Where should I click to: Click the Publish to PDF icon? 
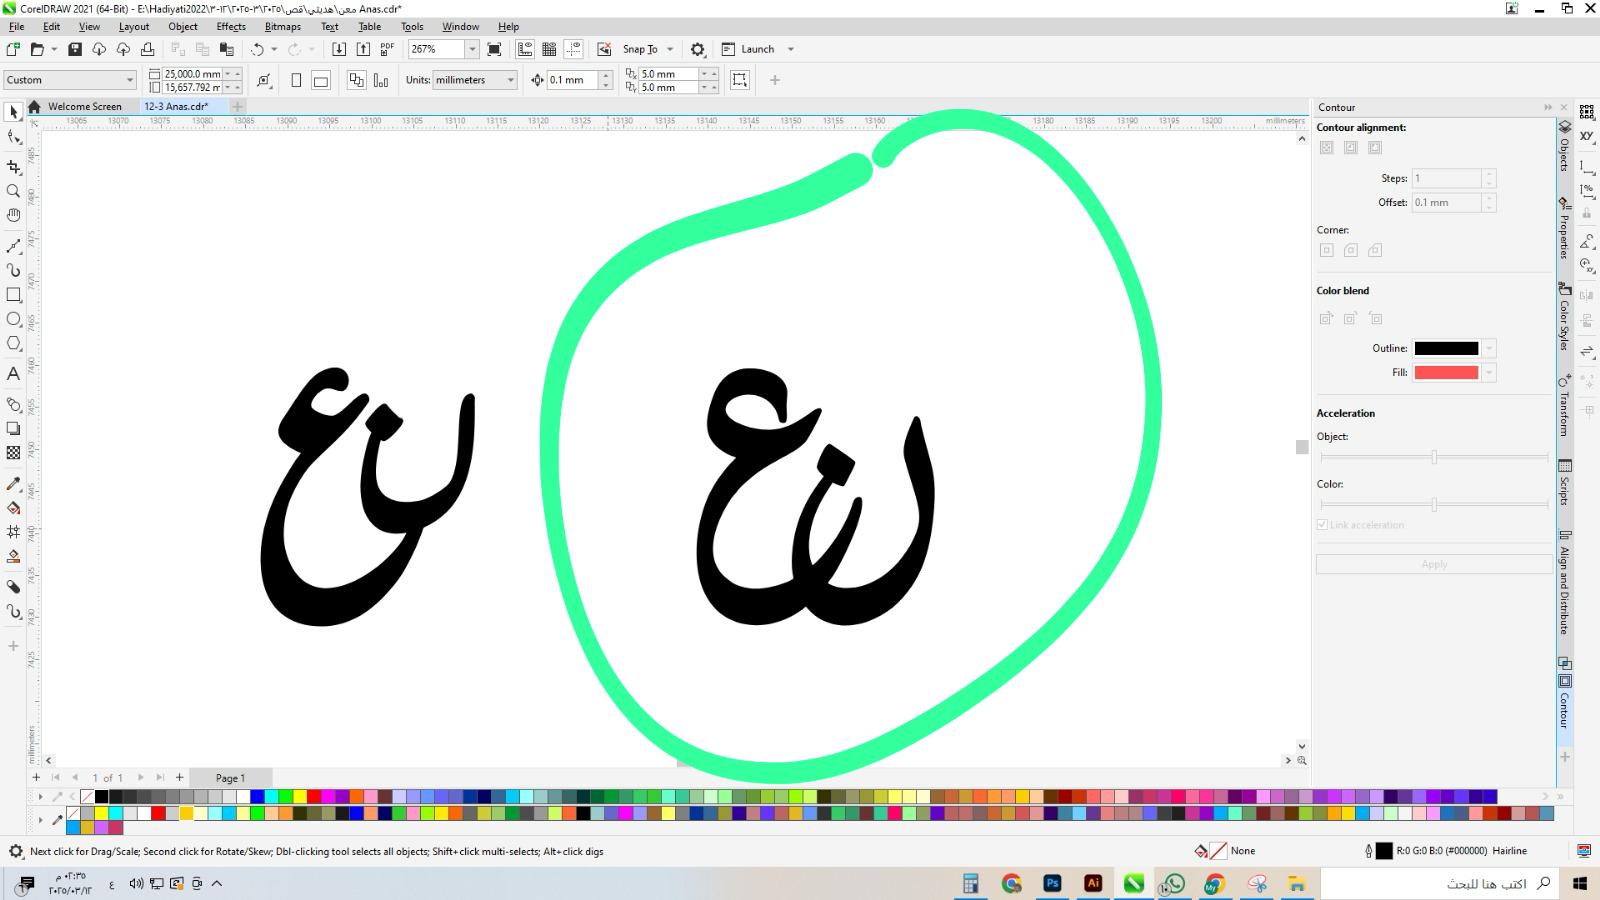(387, 49)
